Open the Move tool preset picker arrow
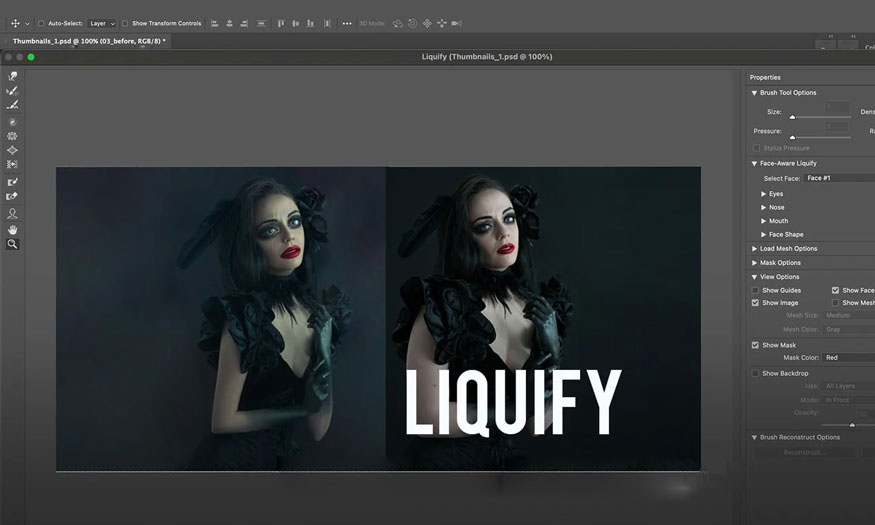This screenshot has height=525, width=875. point(27,24)
